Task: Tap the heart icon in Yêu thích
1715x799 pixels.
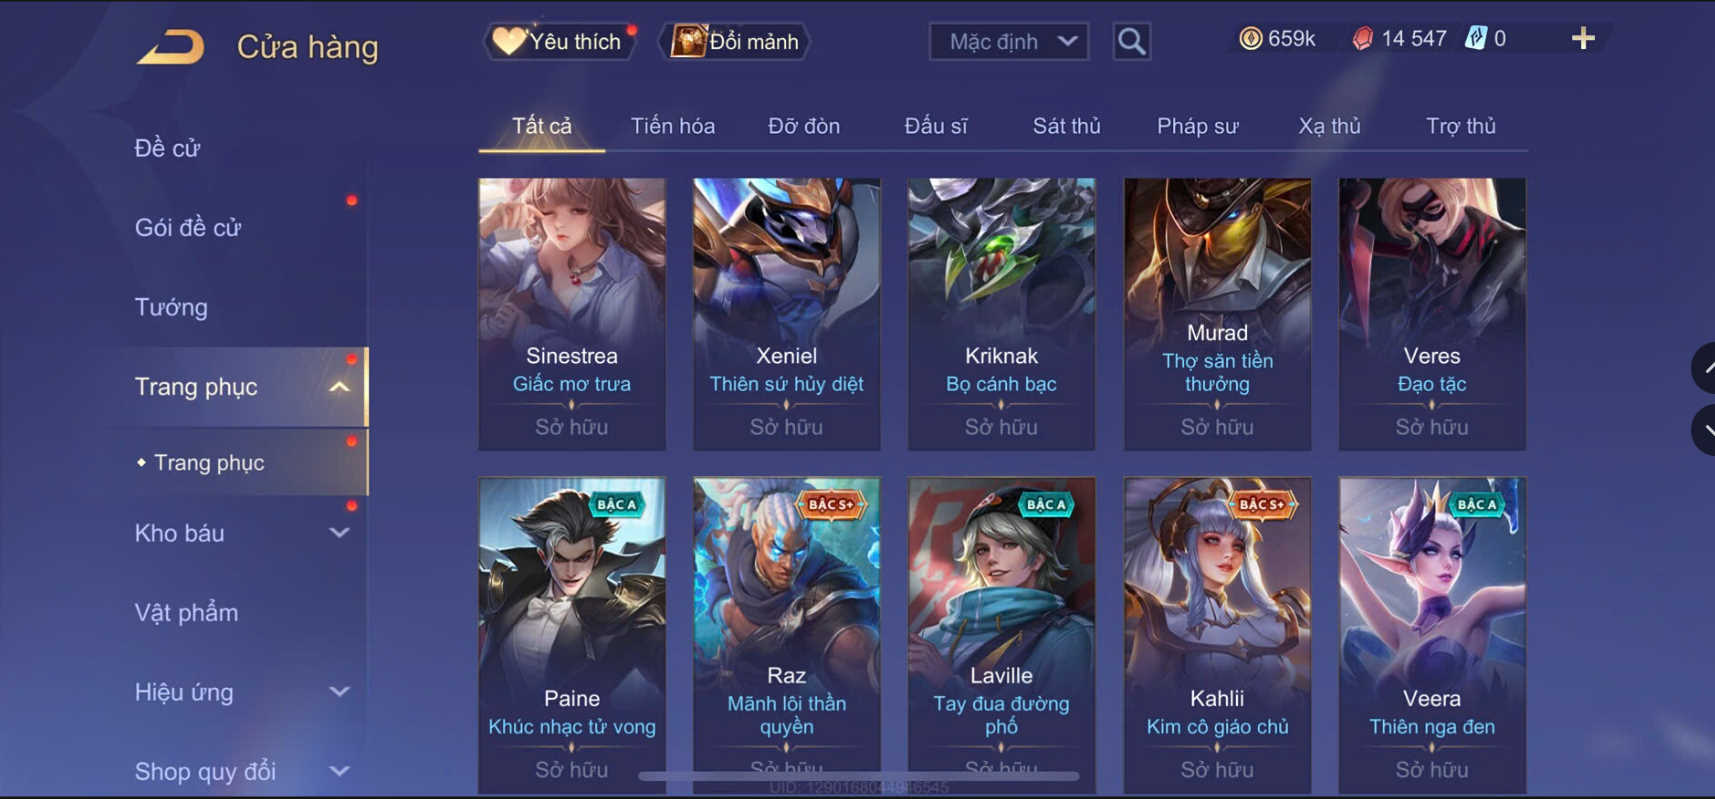Action: coord(509,41)
